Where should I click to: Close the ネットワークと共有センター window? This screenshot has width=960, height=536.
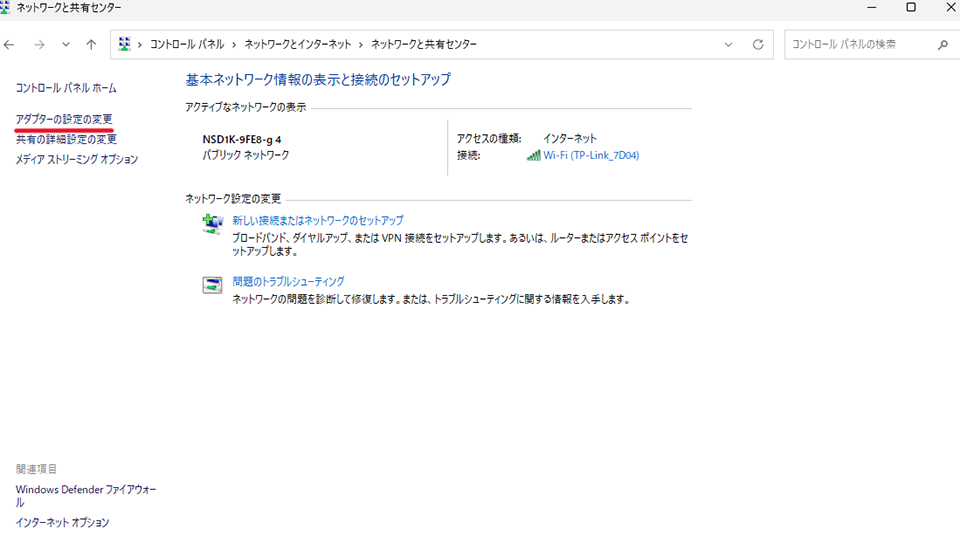[x=951, y=7]
